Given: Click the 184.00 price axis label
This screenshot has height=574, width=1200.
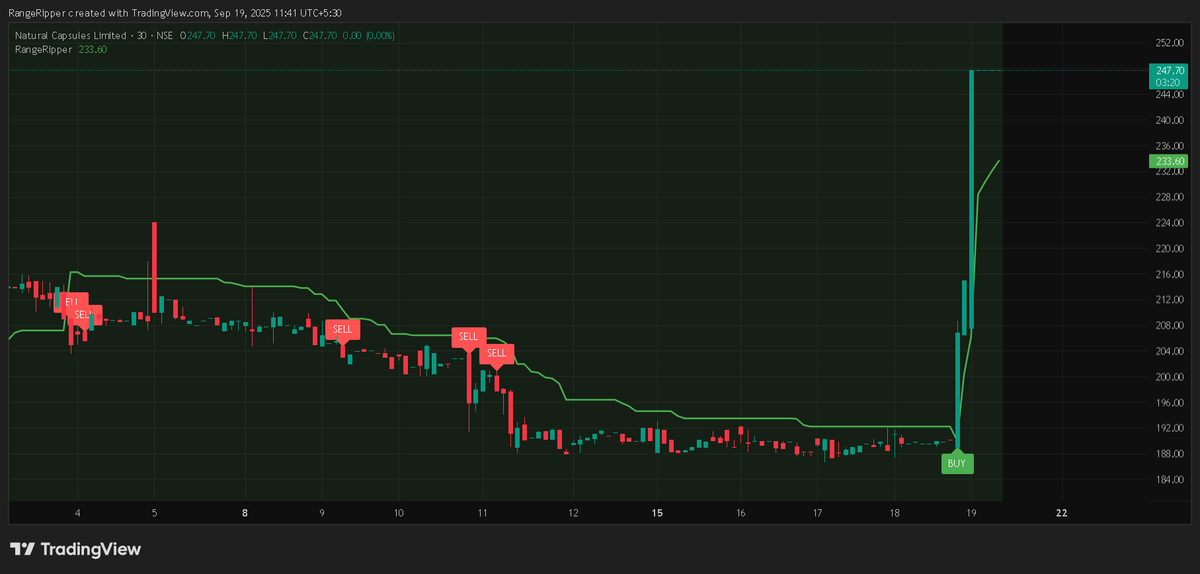Looking at the screenshot, I should coord(1170,480).
